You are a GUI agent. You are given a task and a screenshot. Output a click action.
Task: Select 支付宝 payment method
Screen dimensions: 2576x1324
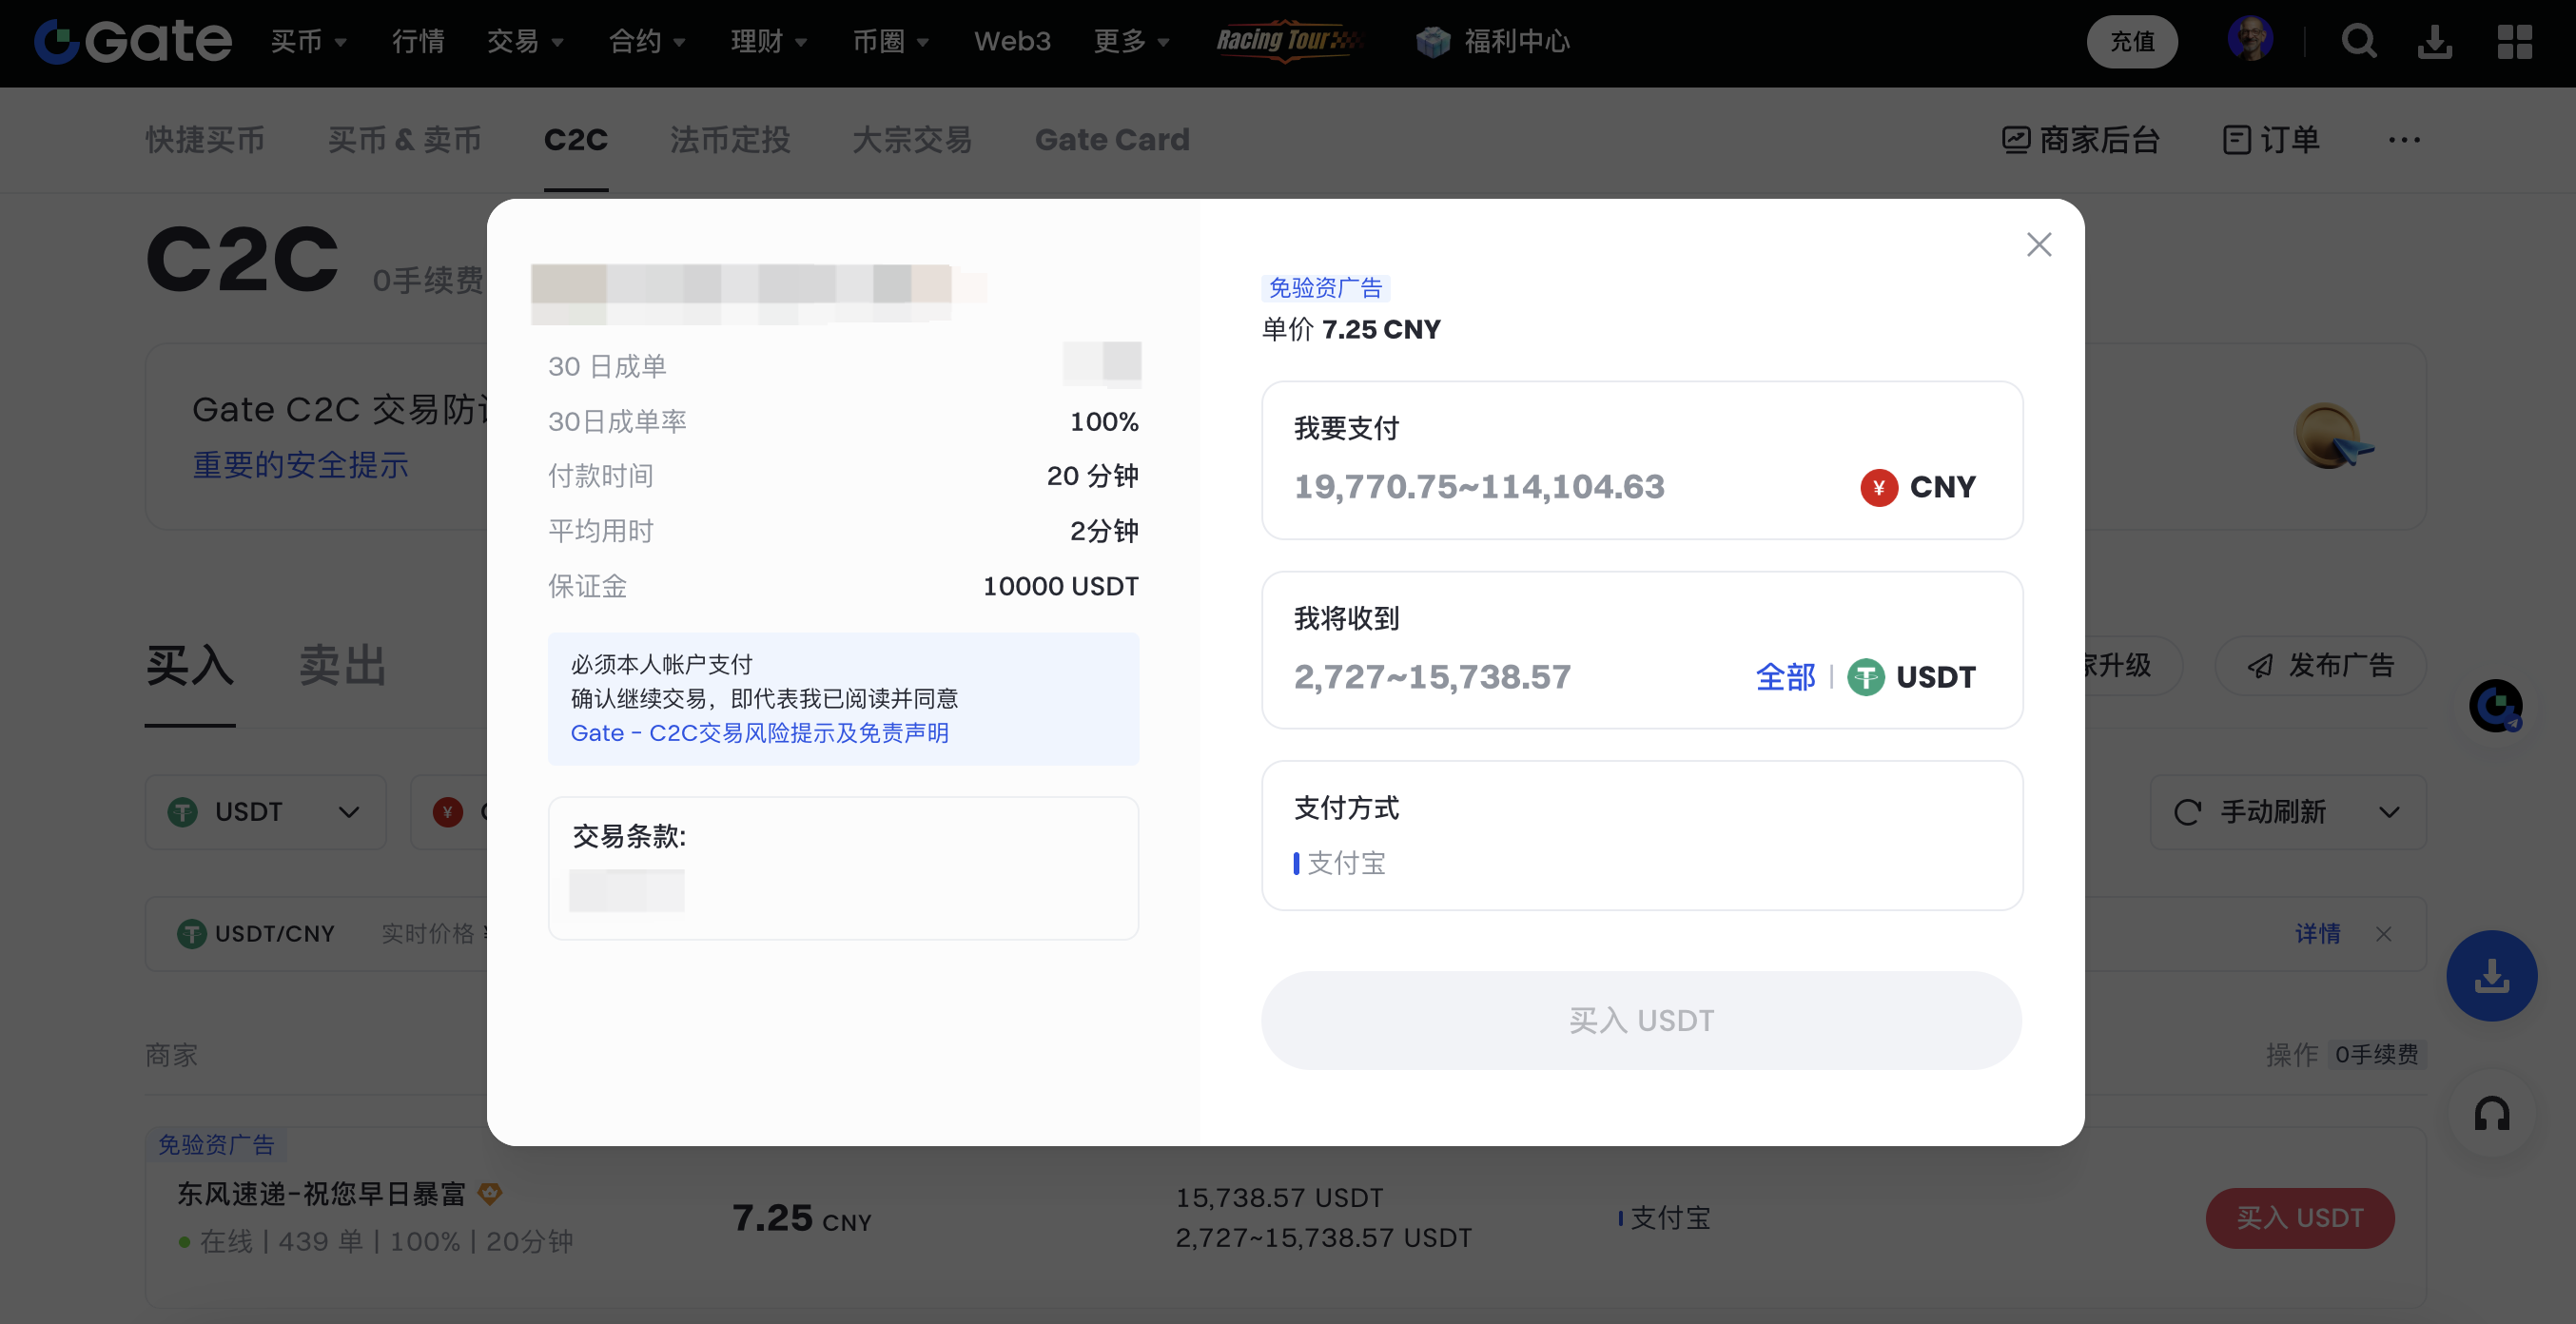1346,863
